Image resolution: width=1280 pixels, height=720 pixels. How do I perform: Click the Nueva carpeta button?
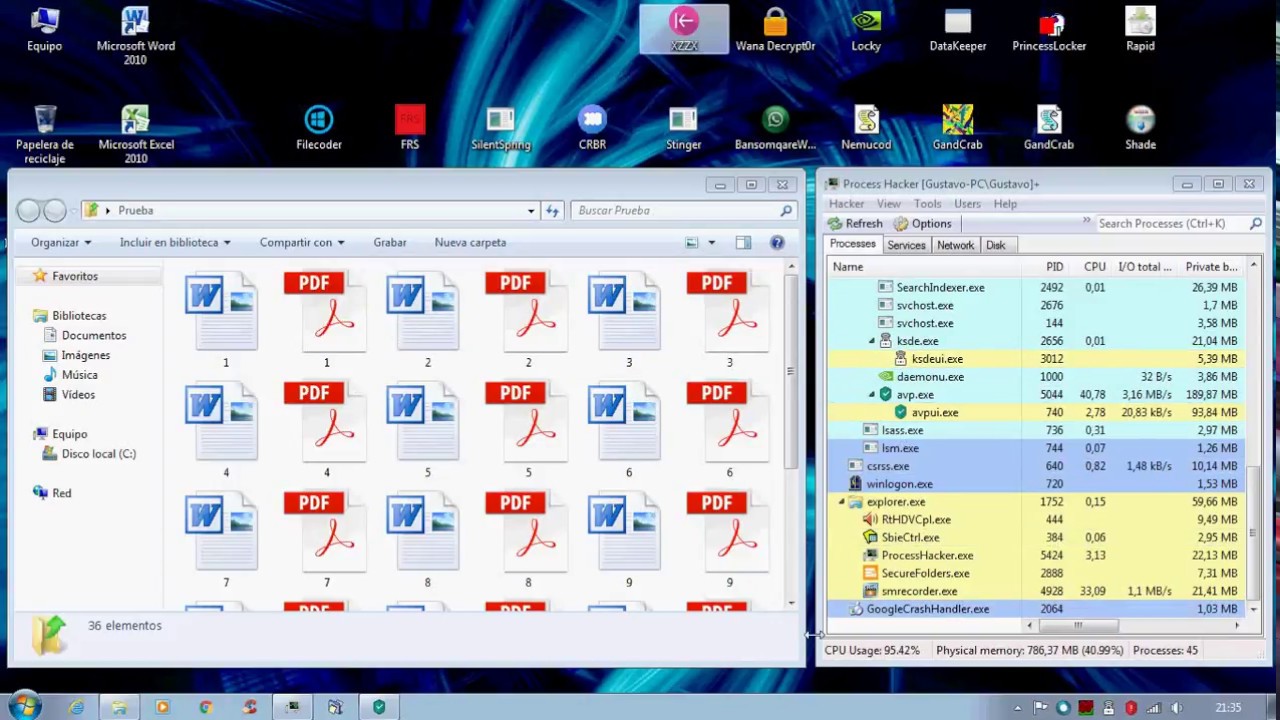point(470,242)
